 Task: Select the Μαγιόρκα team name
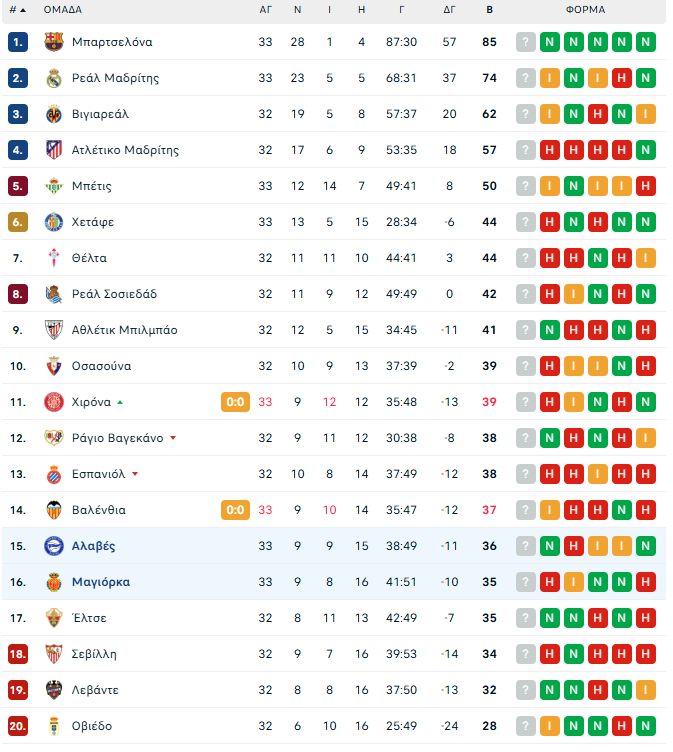[x=101, y=582]
